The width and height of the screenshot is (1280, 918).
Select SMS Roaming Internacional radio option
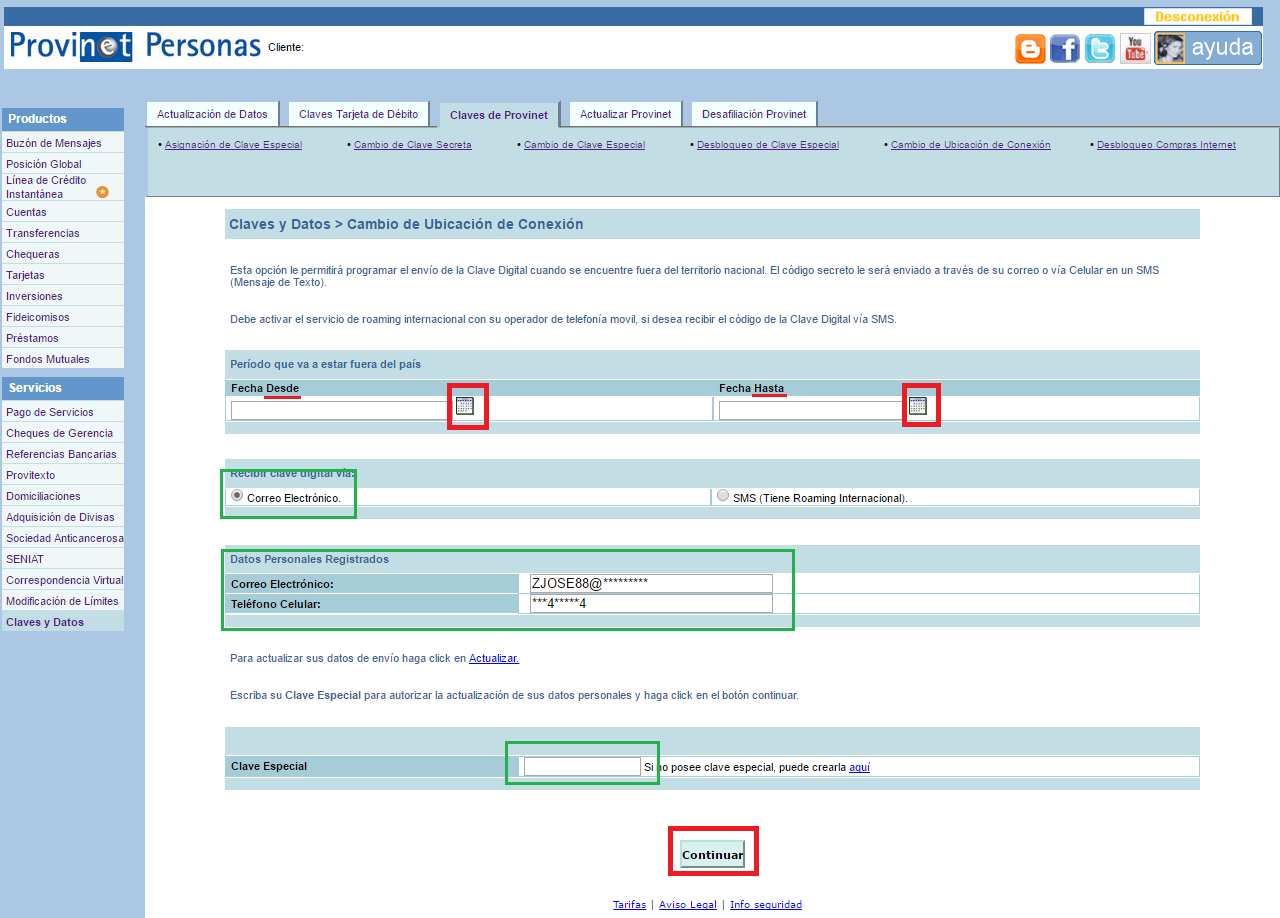click(x=723, y=496)
